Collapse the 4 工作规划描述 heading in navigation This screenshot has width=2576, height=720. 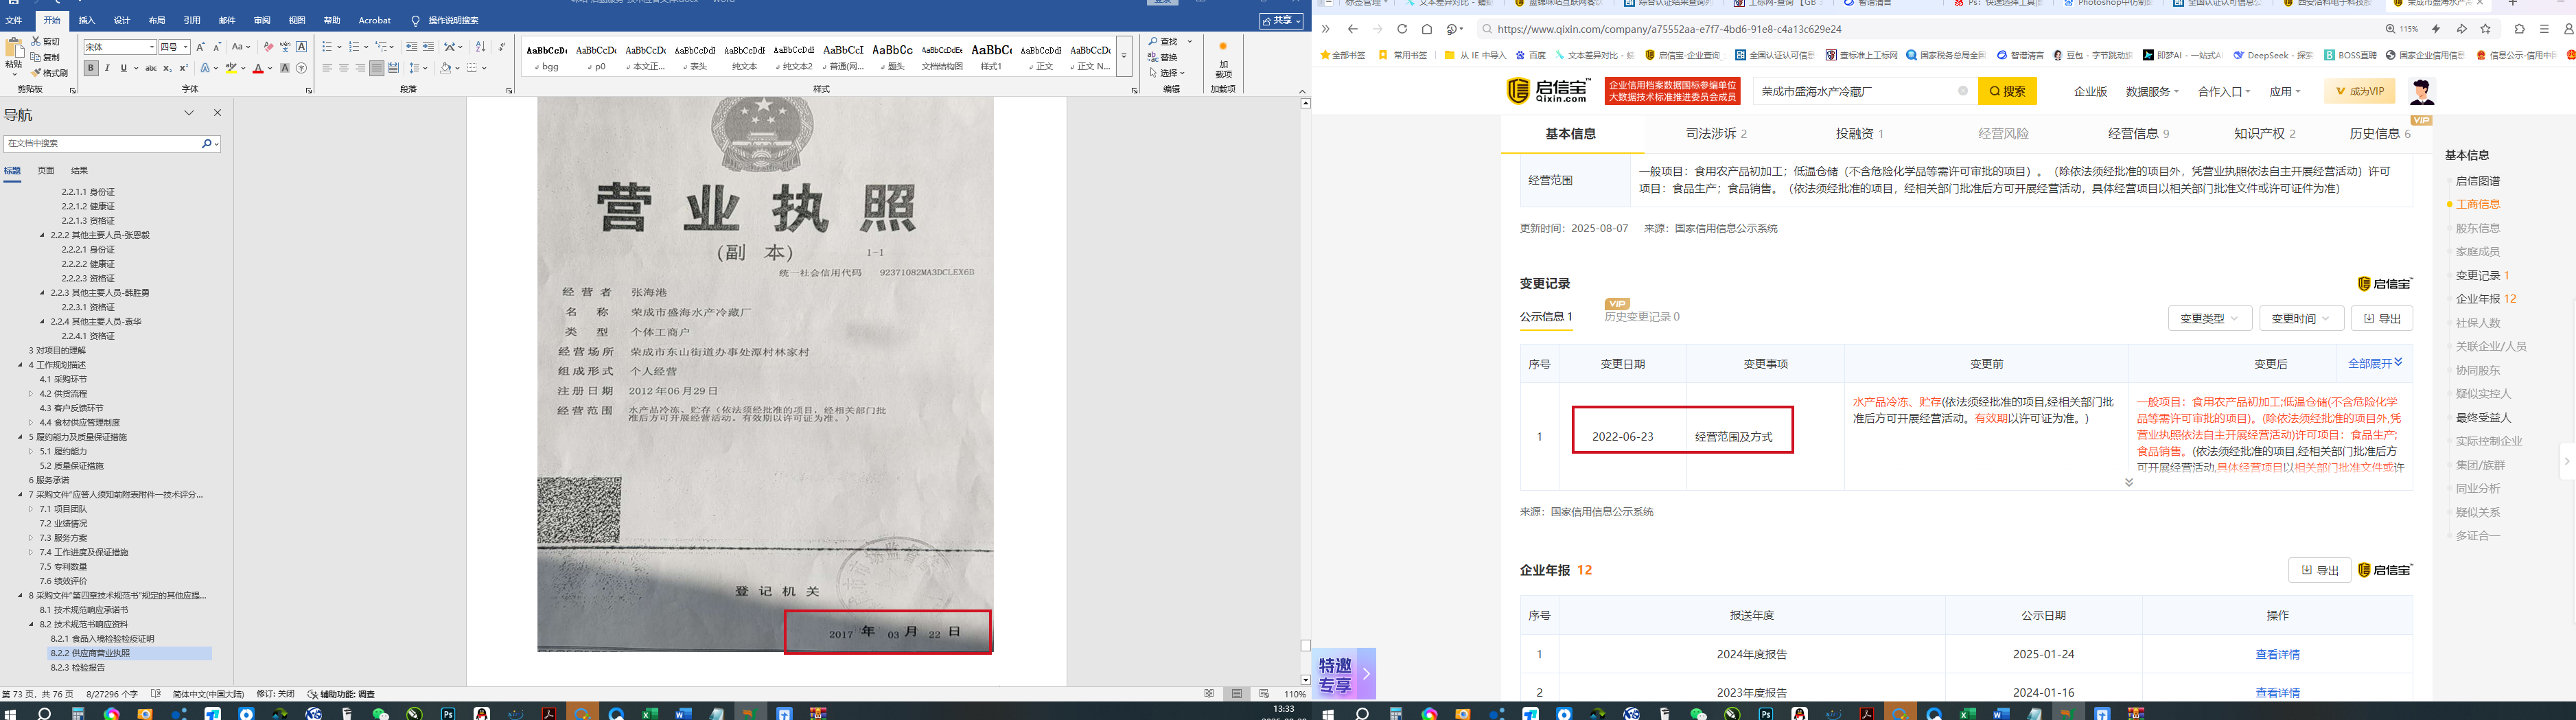click(x=21, y=365)
